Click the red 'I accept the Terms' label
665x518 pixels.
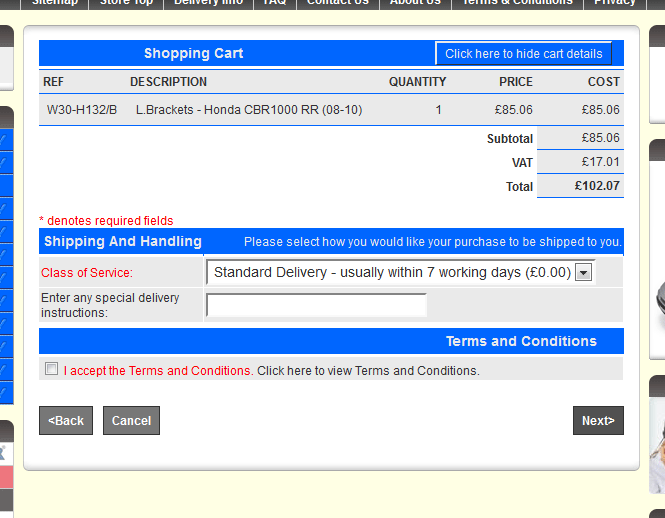tap(158, 371)
